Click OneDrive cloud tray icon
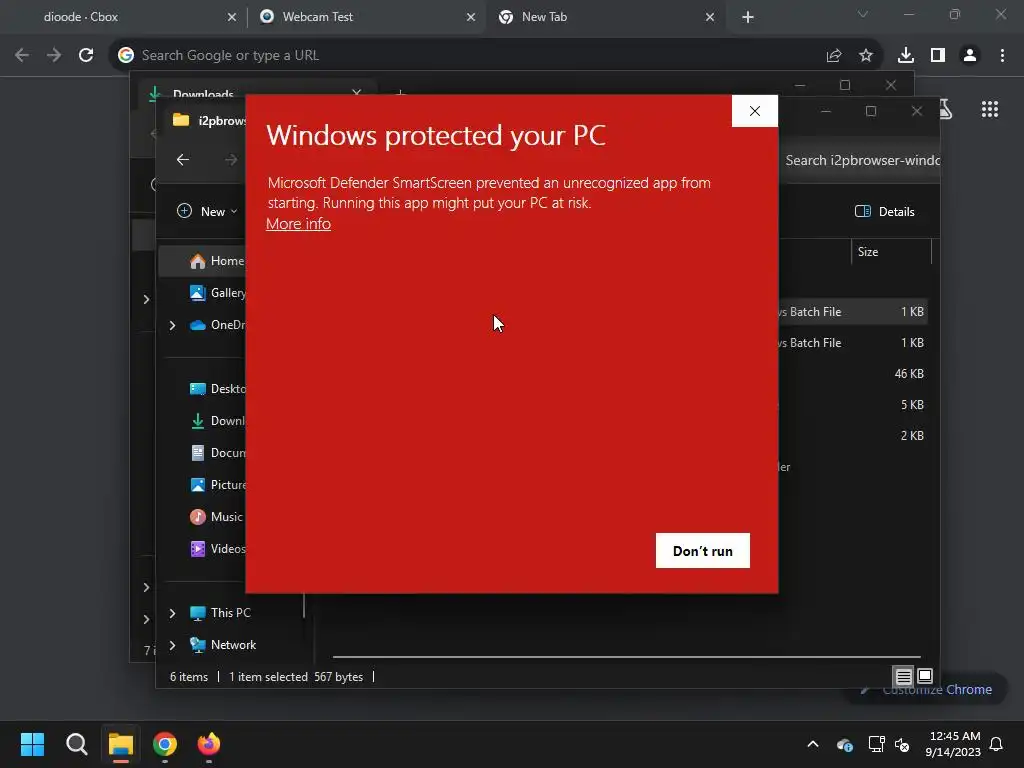 point(844,744)
